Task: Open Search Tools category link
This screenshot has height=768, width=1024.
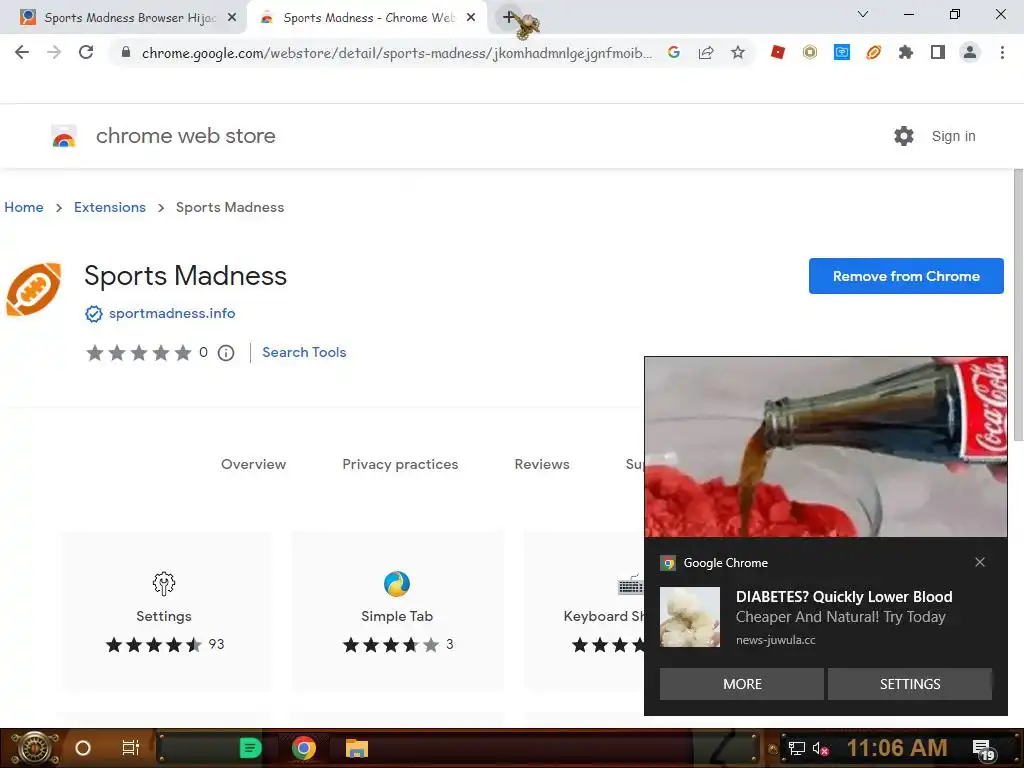Action: (304, 353)
